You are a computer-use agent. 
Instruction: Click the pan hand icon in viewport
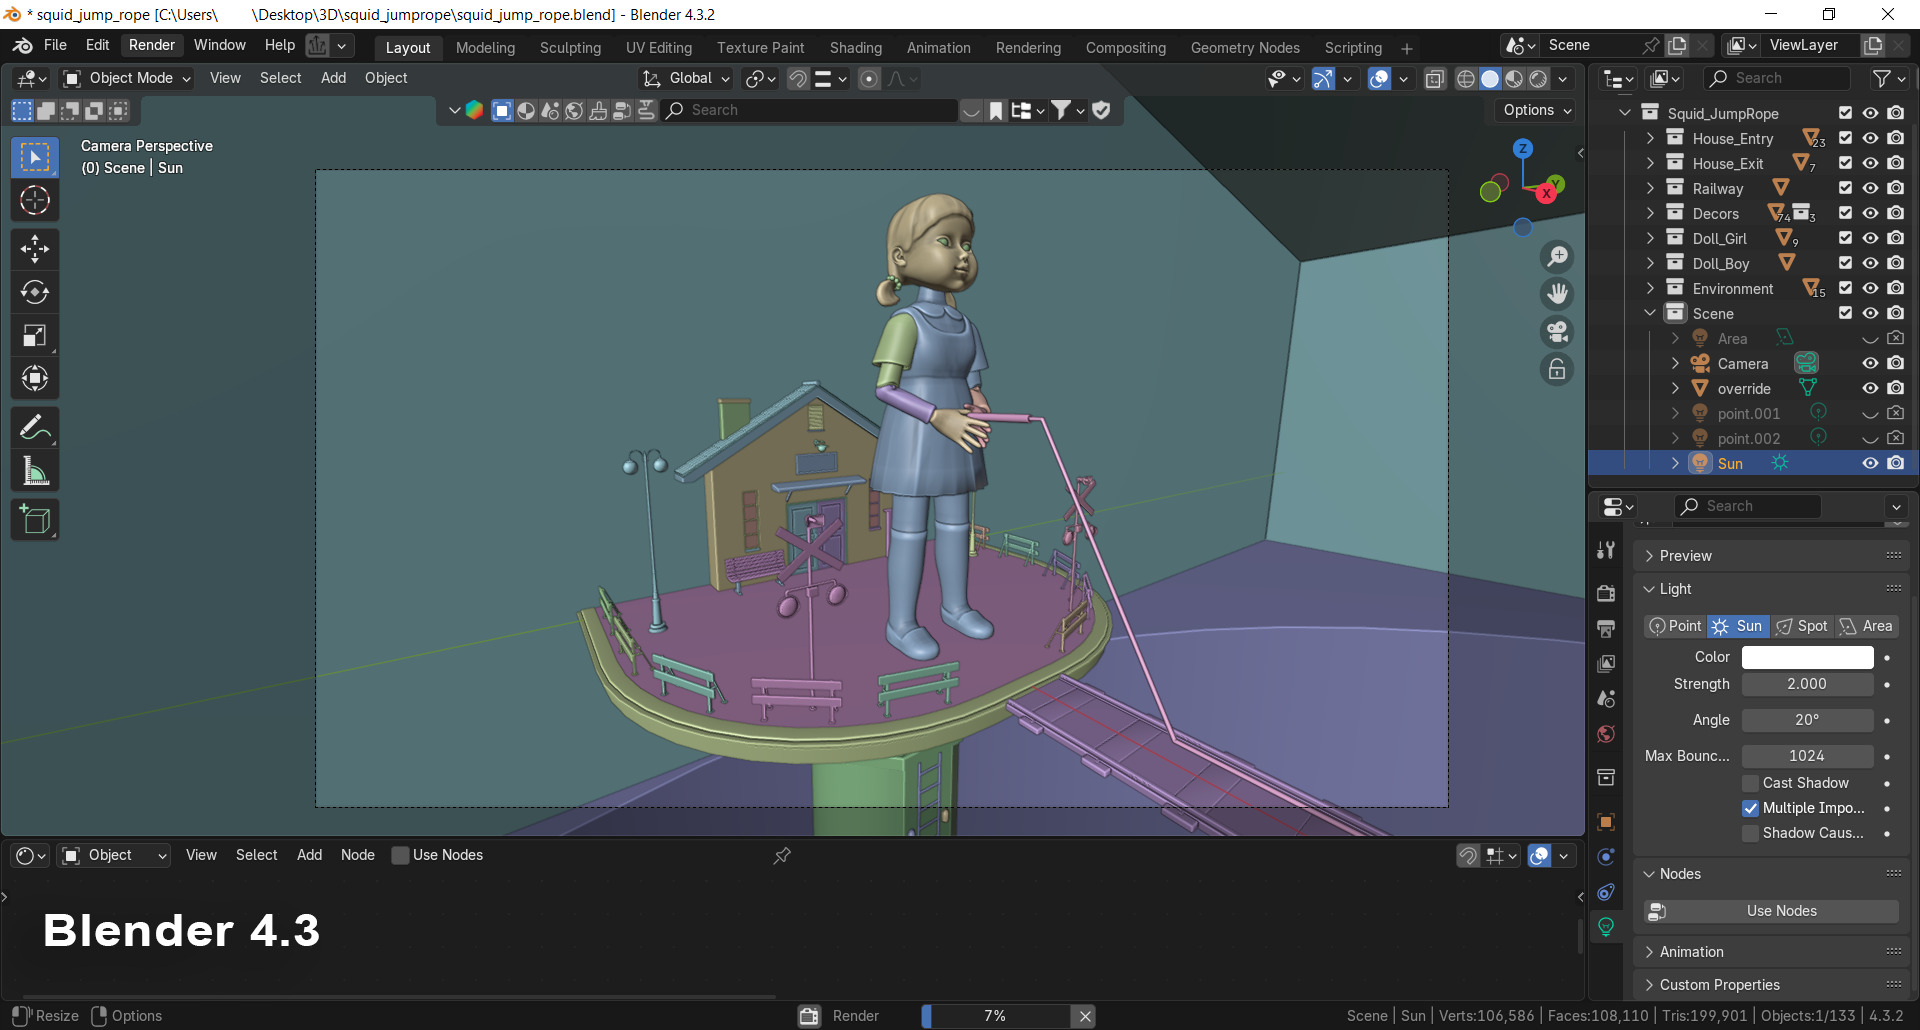coord(1557,294)
